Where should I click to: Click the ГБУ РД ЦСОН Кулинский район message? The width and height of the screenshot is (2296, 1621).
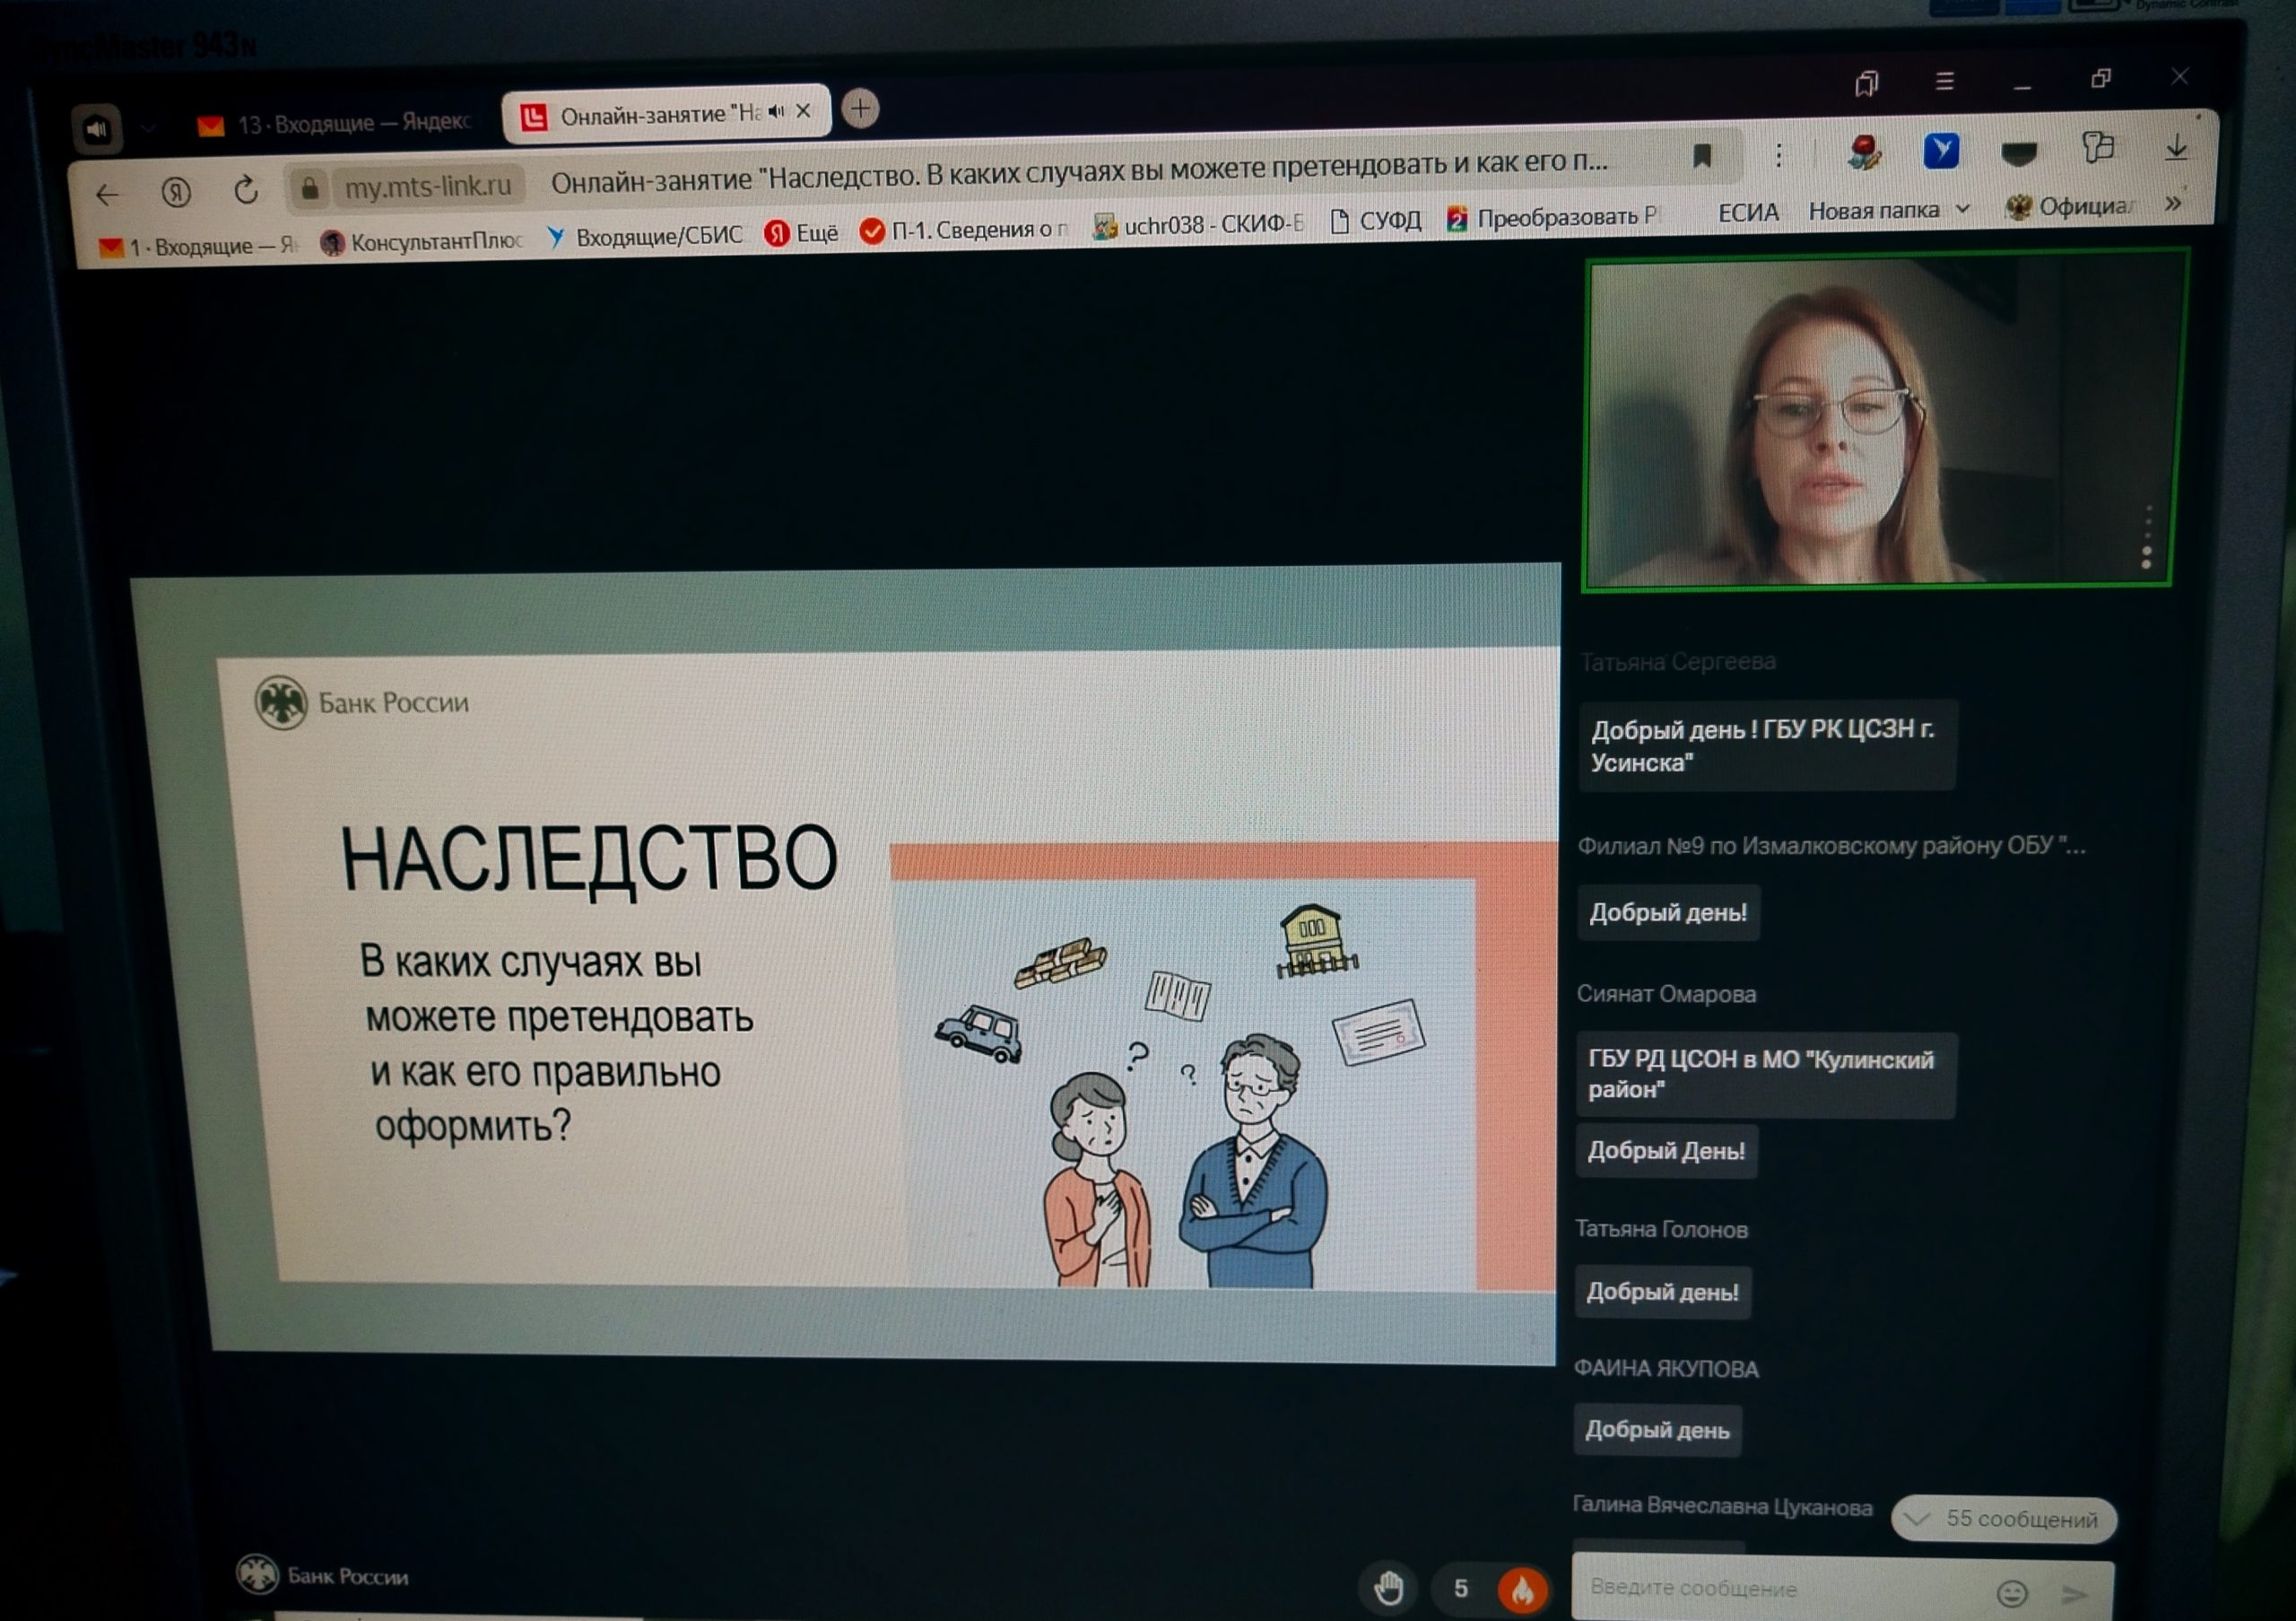point(1765,1075)
